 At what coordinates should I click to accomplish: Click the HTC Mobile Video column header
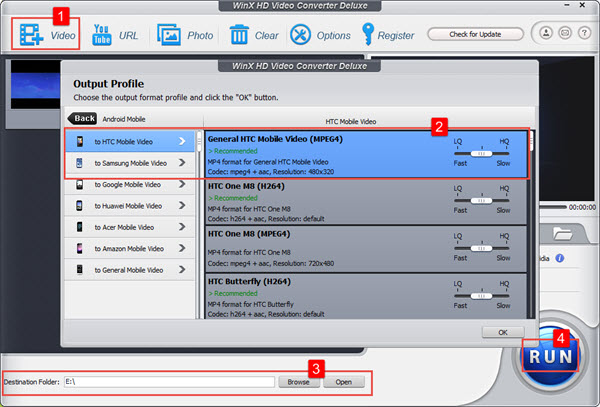351,121
